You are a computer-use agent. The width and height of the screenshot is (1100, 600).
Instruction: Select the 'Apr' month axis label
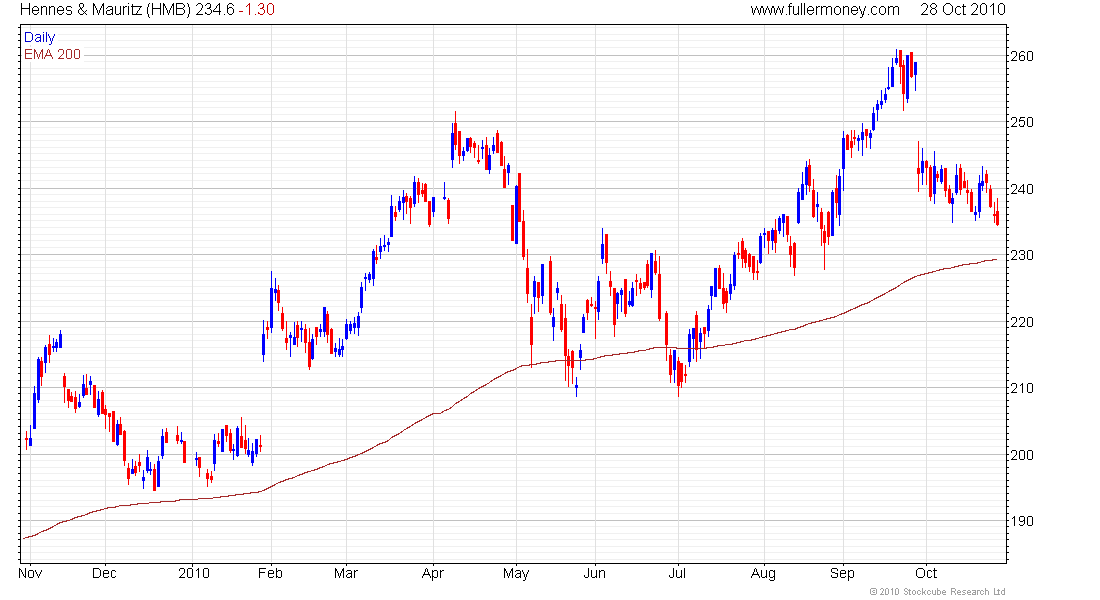[433, 573]
